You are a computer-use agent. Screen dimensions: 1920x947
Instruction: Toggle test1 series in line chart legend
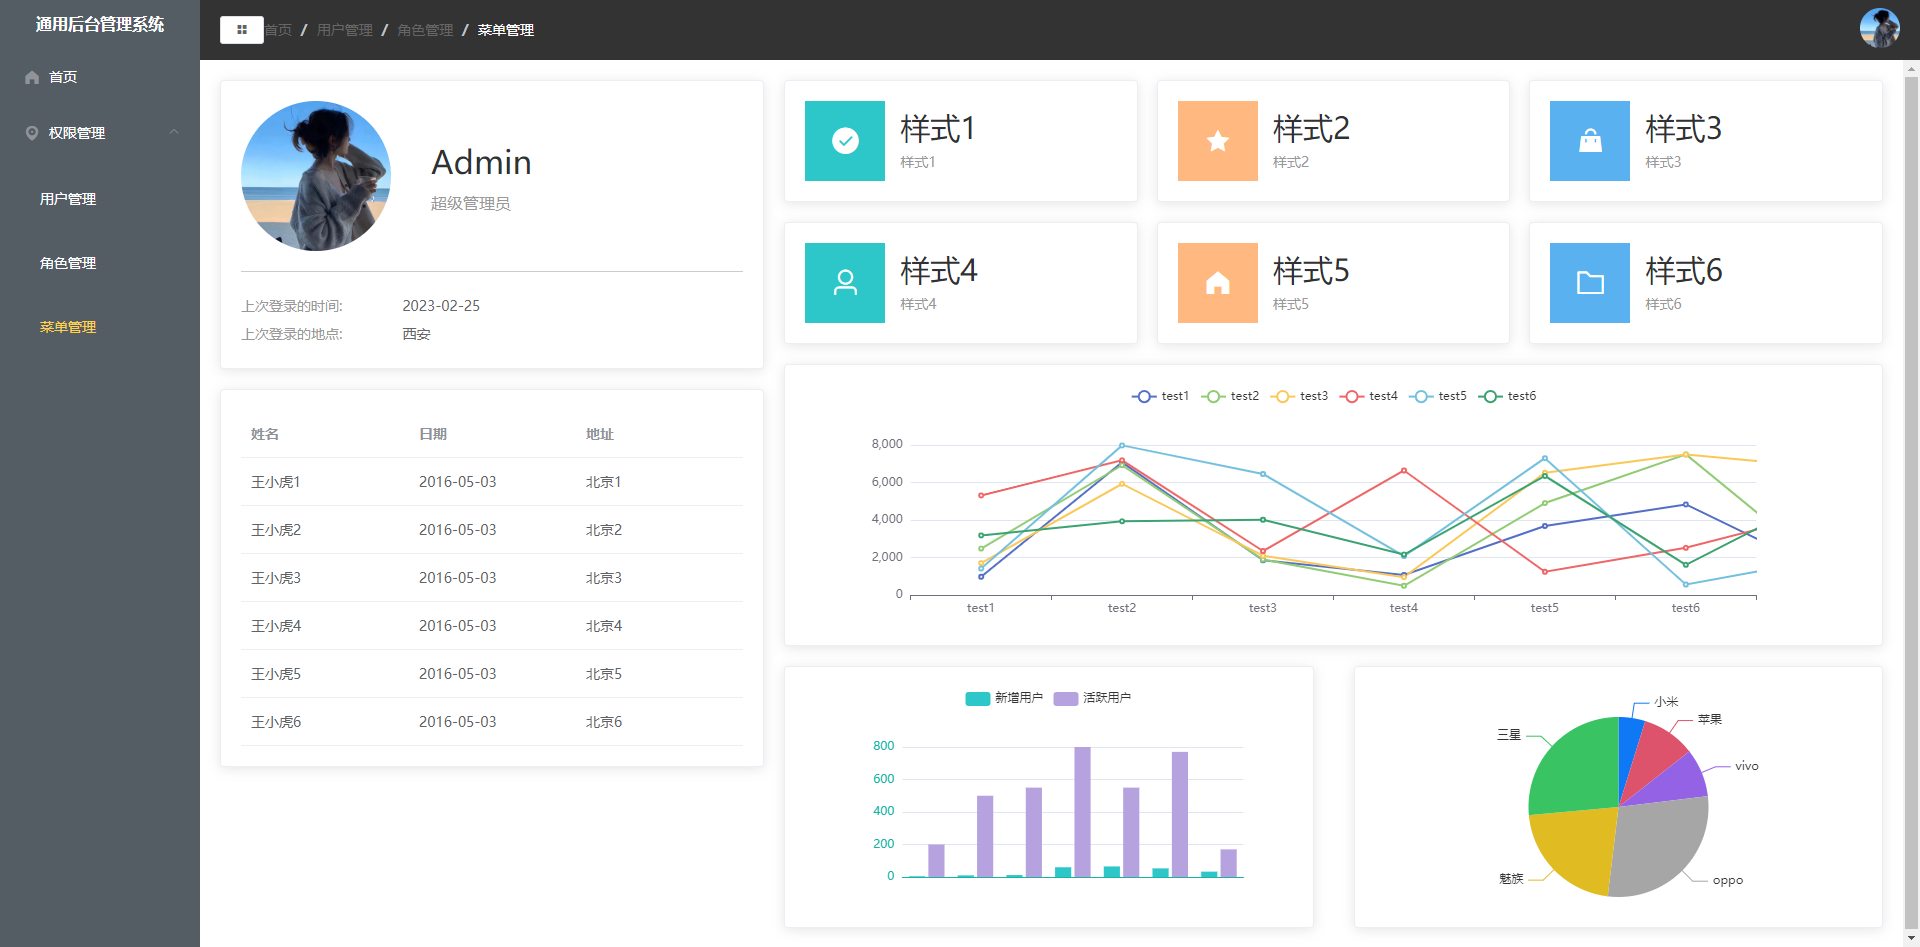tap(1160, 396)
